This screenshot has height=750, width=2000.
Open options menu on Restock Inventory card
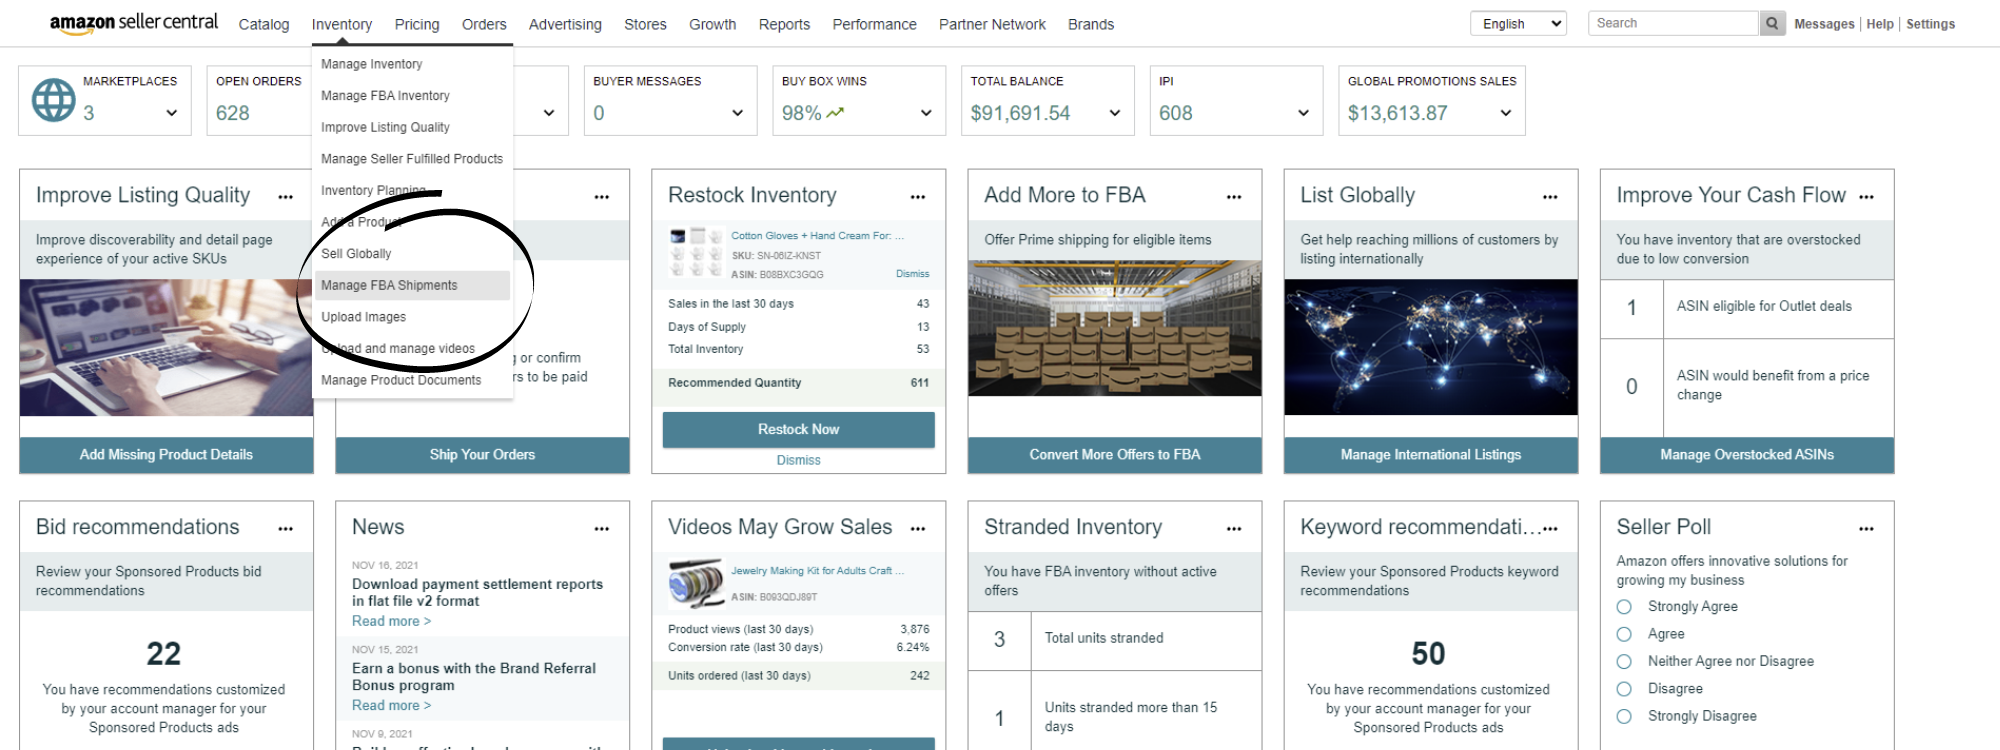(x=918, y=197)
